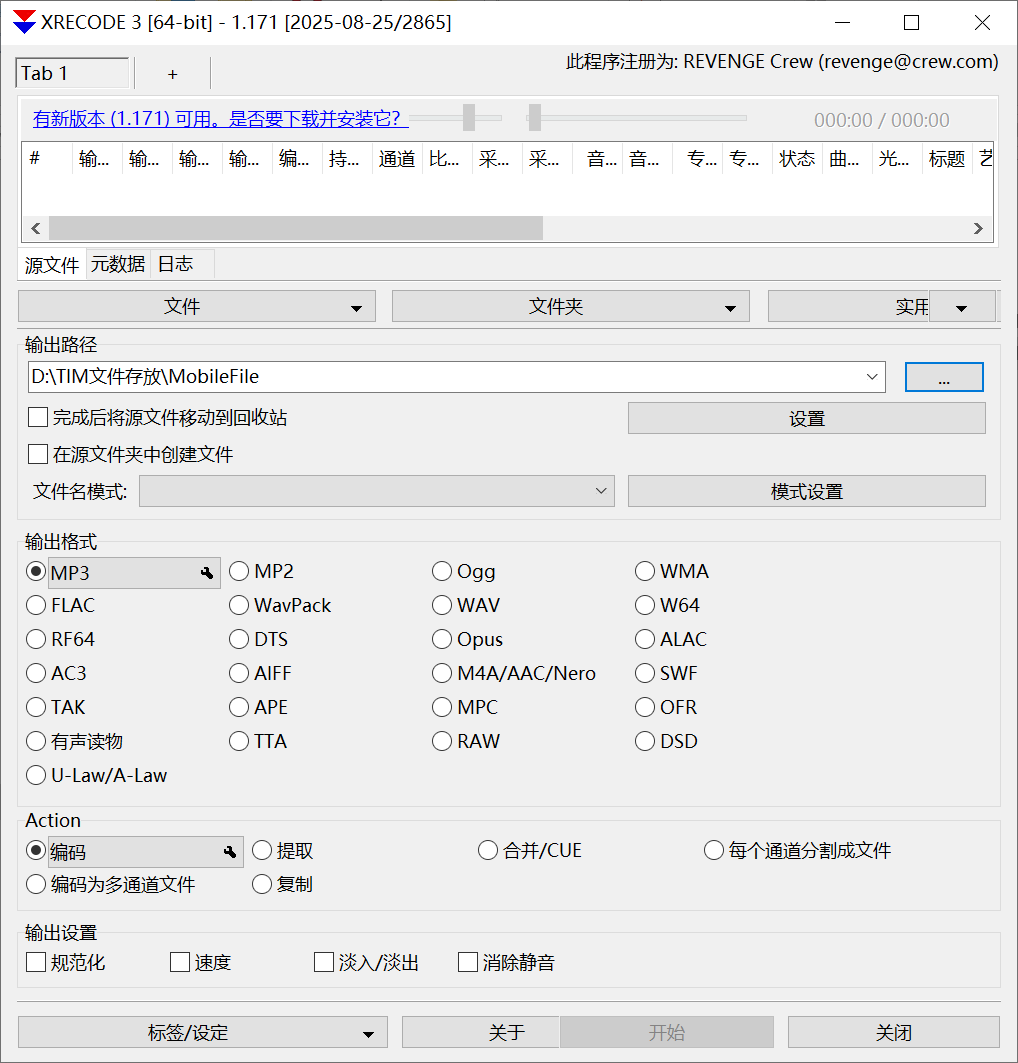
Task: Browse for output folder with ... button
Action: tap(944, 377)
